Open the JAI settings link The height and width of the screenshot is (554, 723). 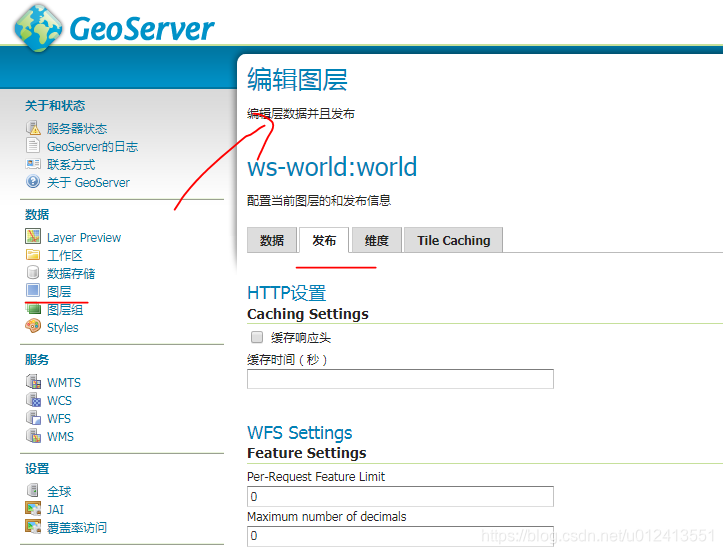click(x=55, y=510)
